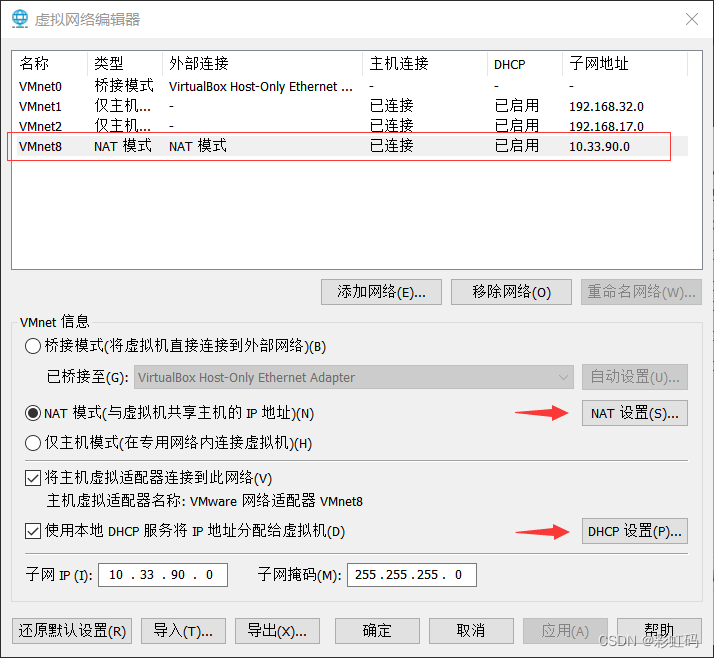Select the VMnet2 row

tap(352, 126)
